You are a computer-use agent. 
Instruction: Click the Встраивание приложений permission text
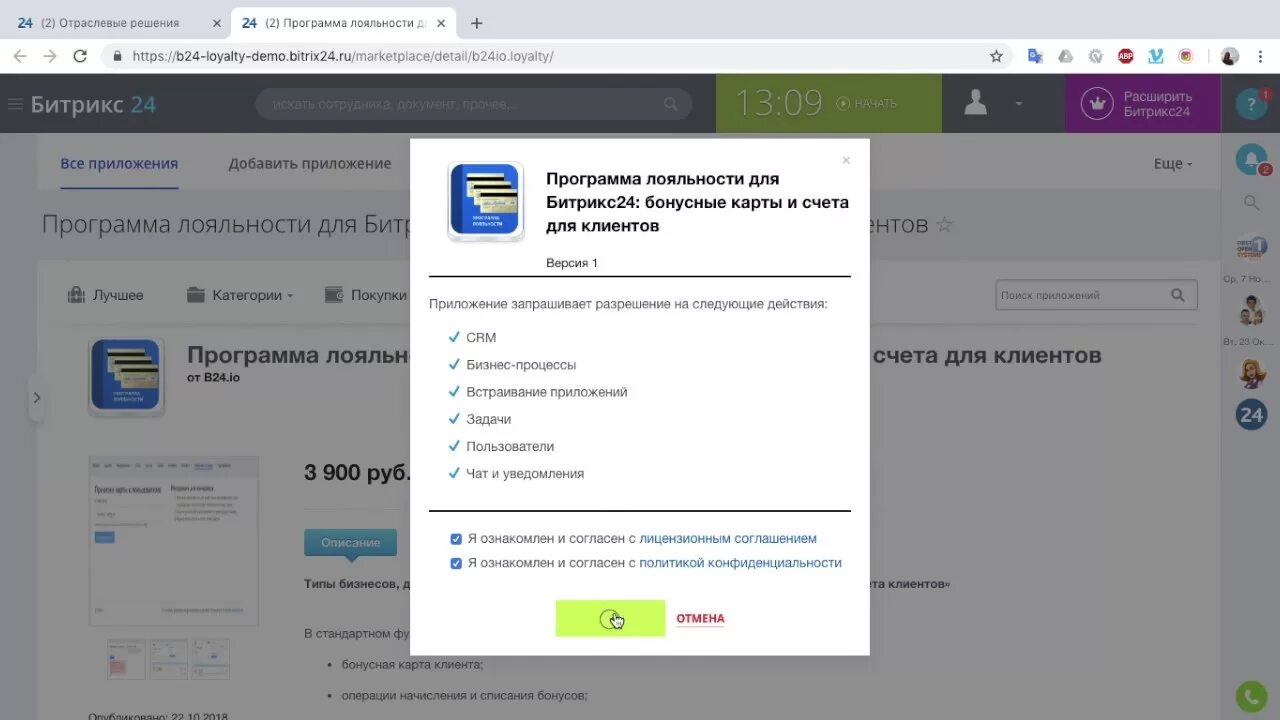547,392
